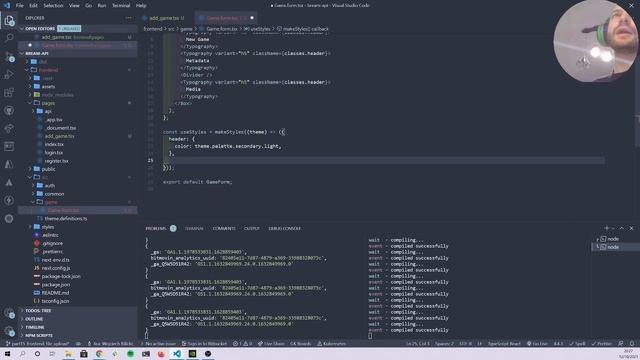Switch to the OUTPUT panel tab
The height and width of the screenshot is (360, 640).
coord(252,228)
